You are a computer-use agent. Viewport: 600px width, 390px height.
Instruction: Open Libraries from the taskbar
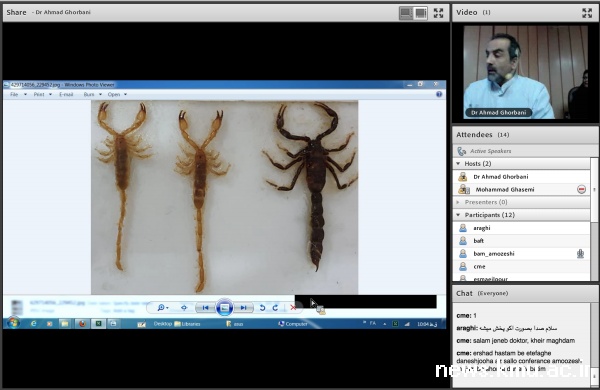tap(188, 324)
